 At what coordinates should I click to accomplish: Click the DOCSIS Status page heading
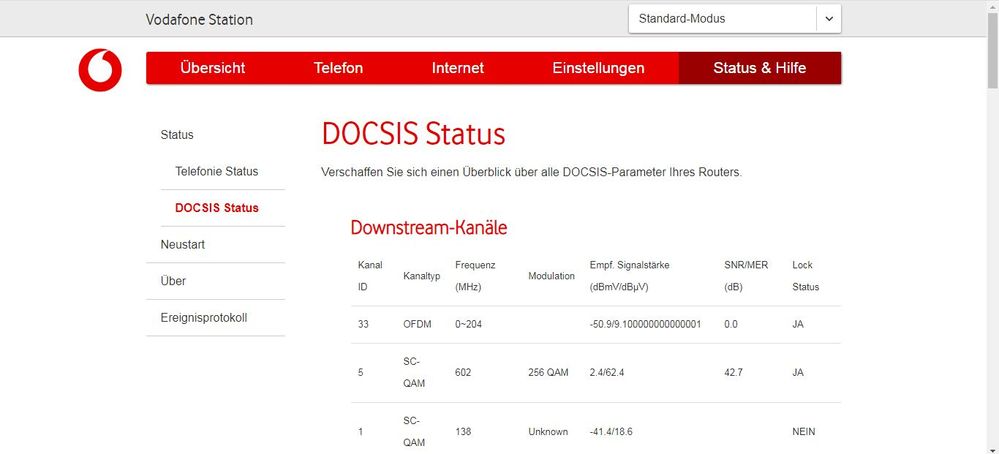point(413,135)
